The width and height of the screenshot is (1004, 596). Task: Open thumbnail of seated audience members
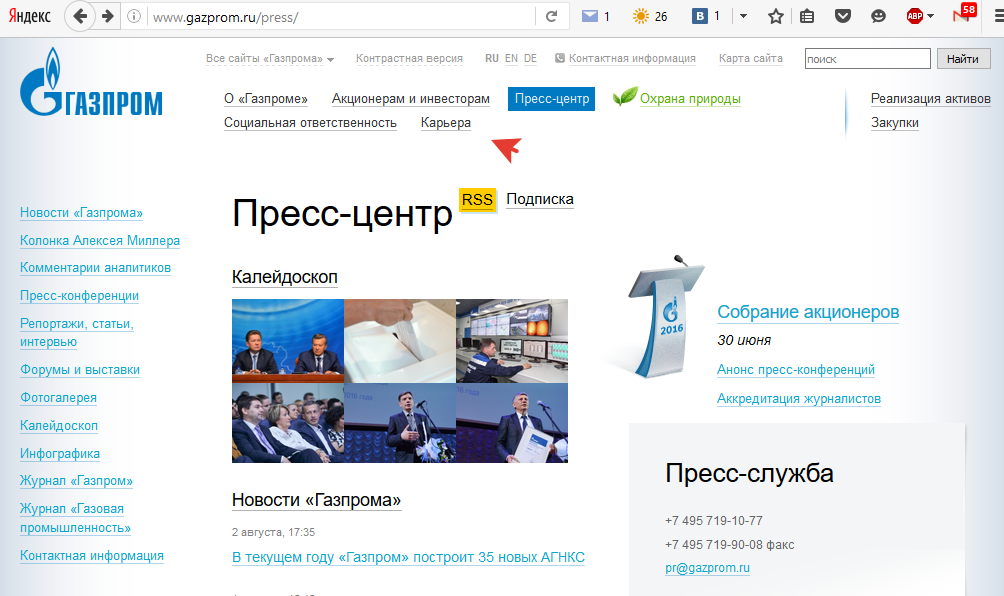pyautogui.click(x=287, y=423)
